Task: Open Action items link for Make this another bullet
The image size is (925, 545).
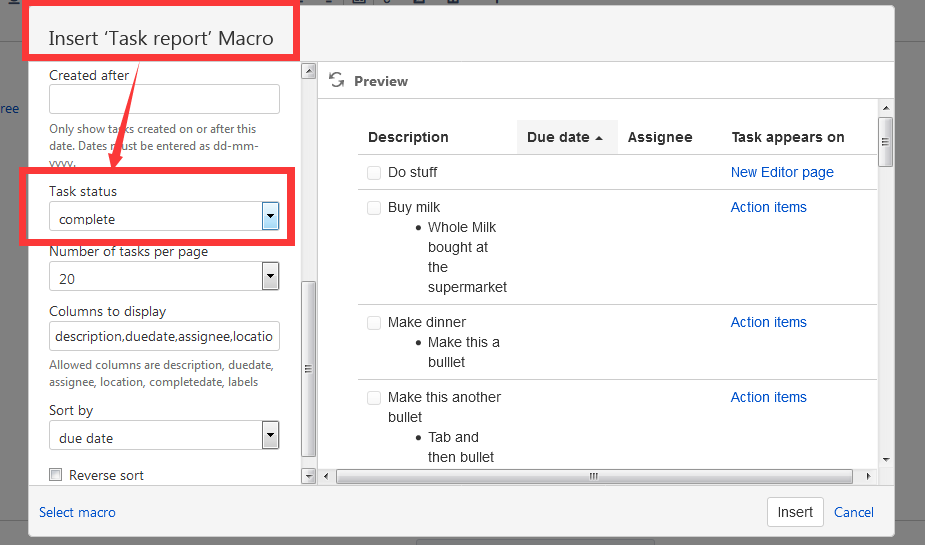Action: (x=768, y=397)
